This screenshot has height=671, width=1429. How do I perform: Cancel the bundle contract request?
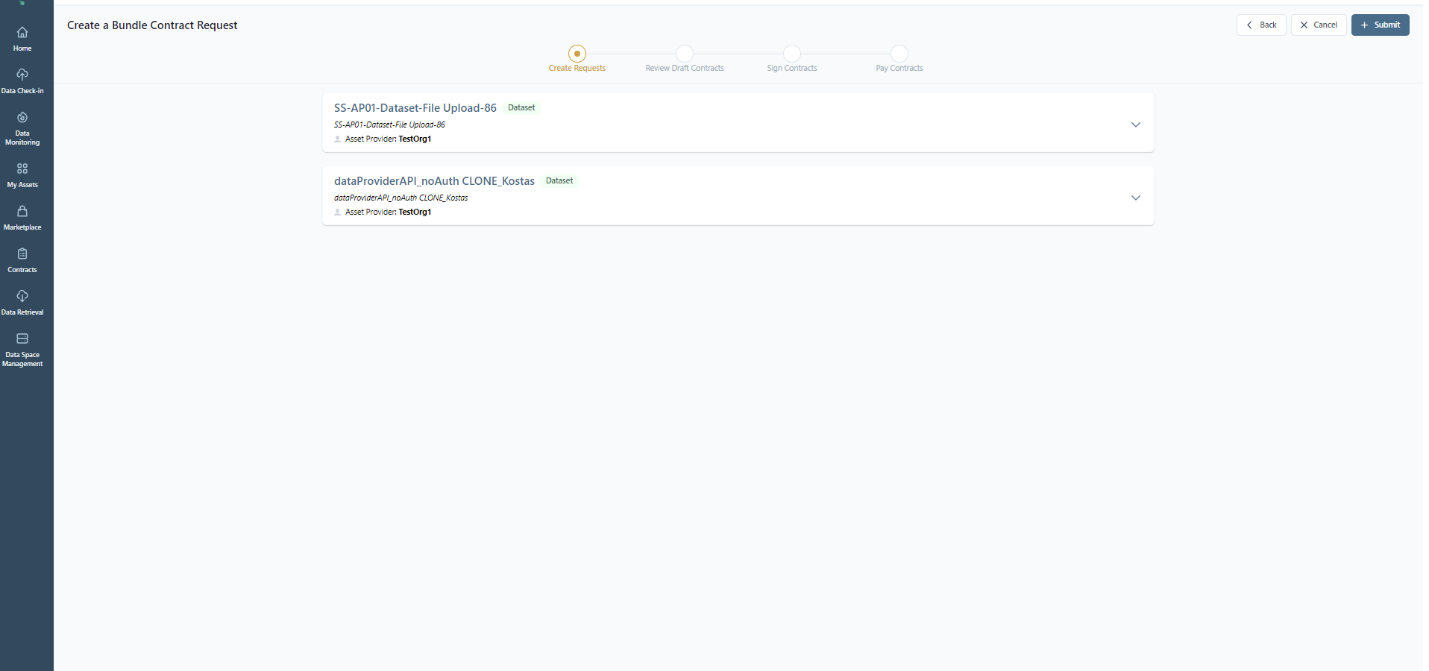[1318, 25]
